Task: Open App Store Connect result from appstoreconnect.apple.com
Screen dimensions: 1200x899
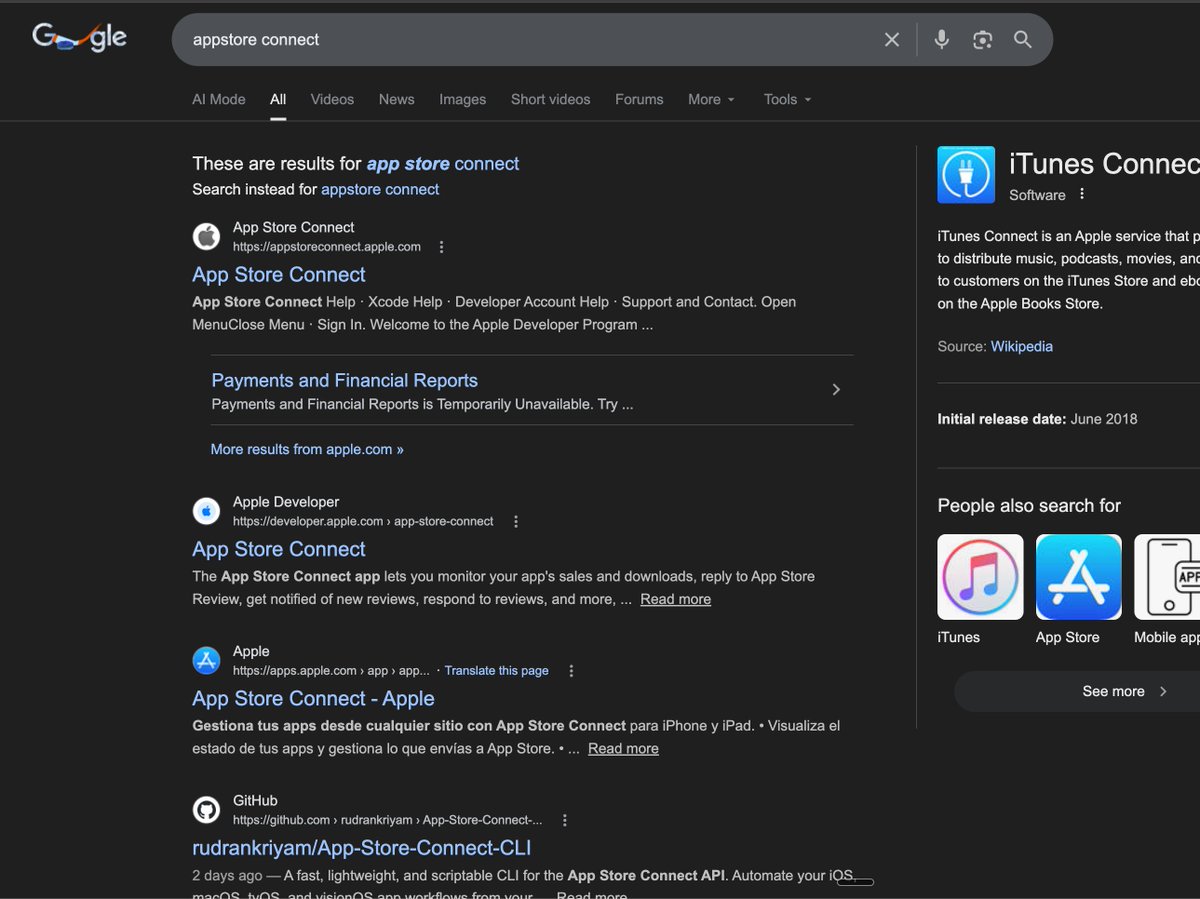Action: pos(279,275)
